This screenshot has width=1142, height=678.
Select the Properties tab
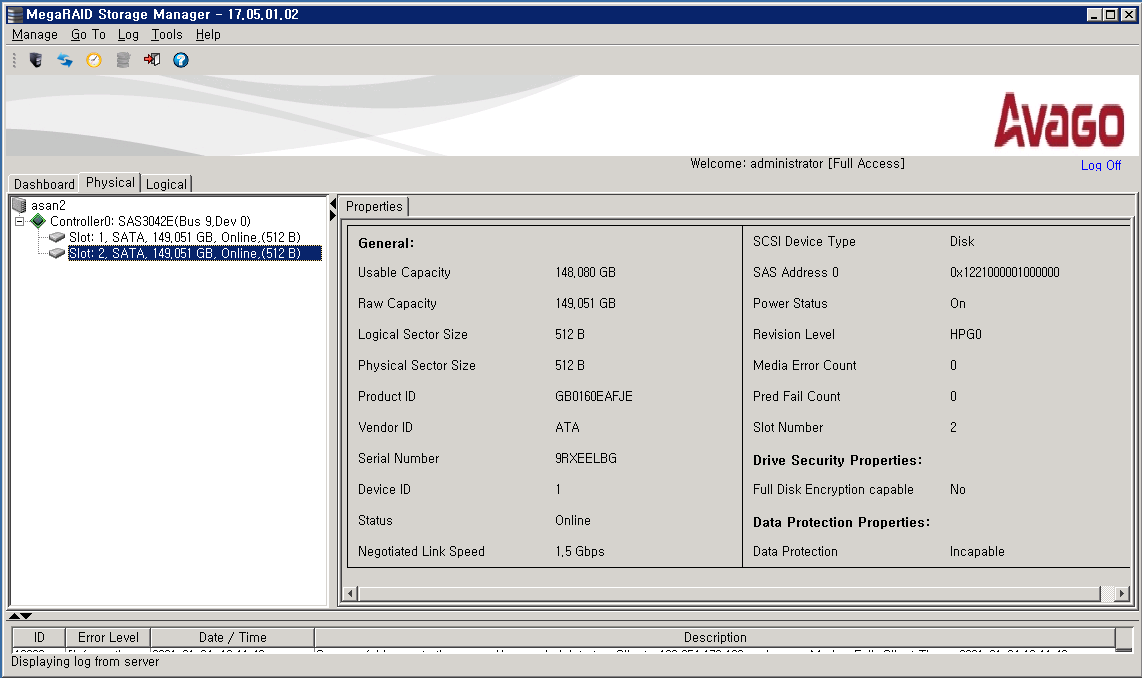(374, 206)
